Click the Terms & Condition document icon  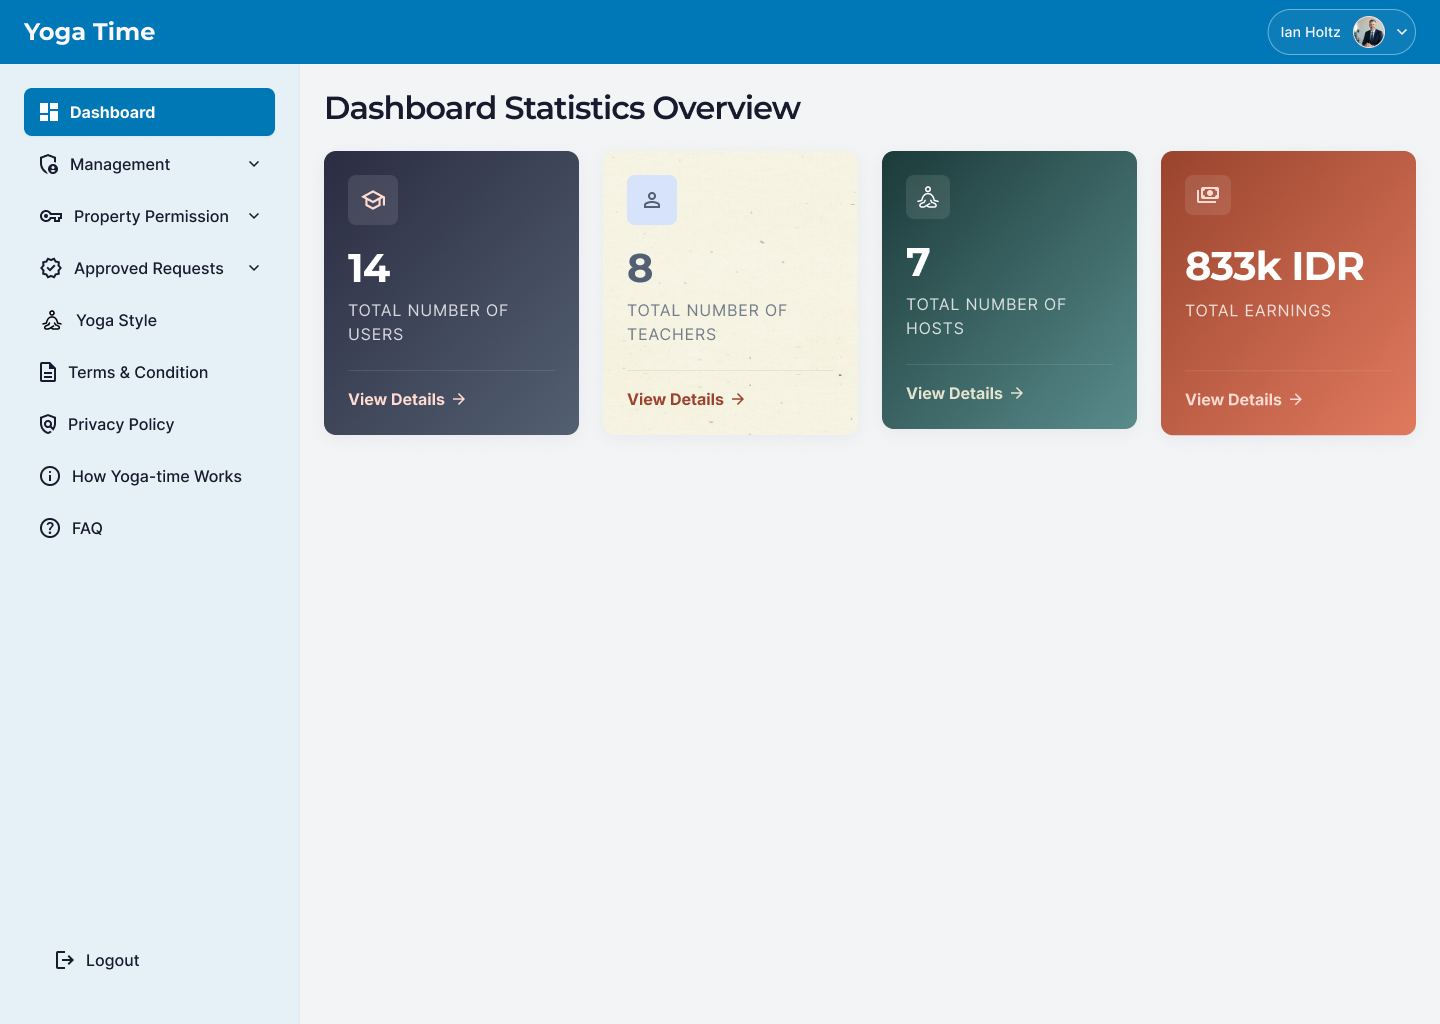(48, 372)
